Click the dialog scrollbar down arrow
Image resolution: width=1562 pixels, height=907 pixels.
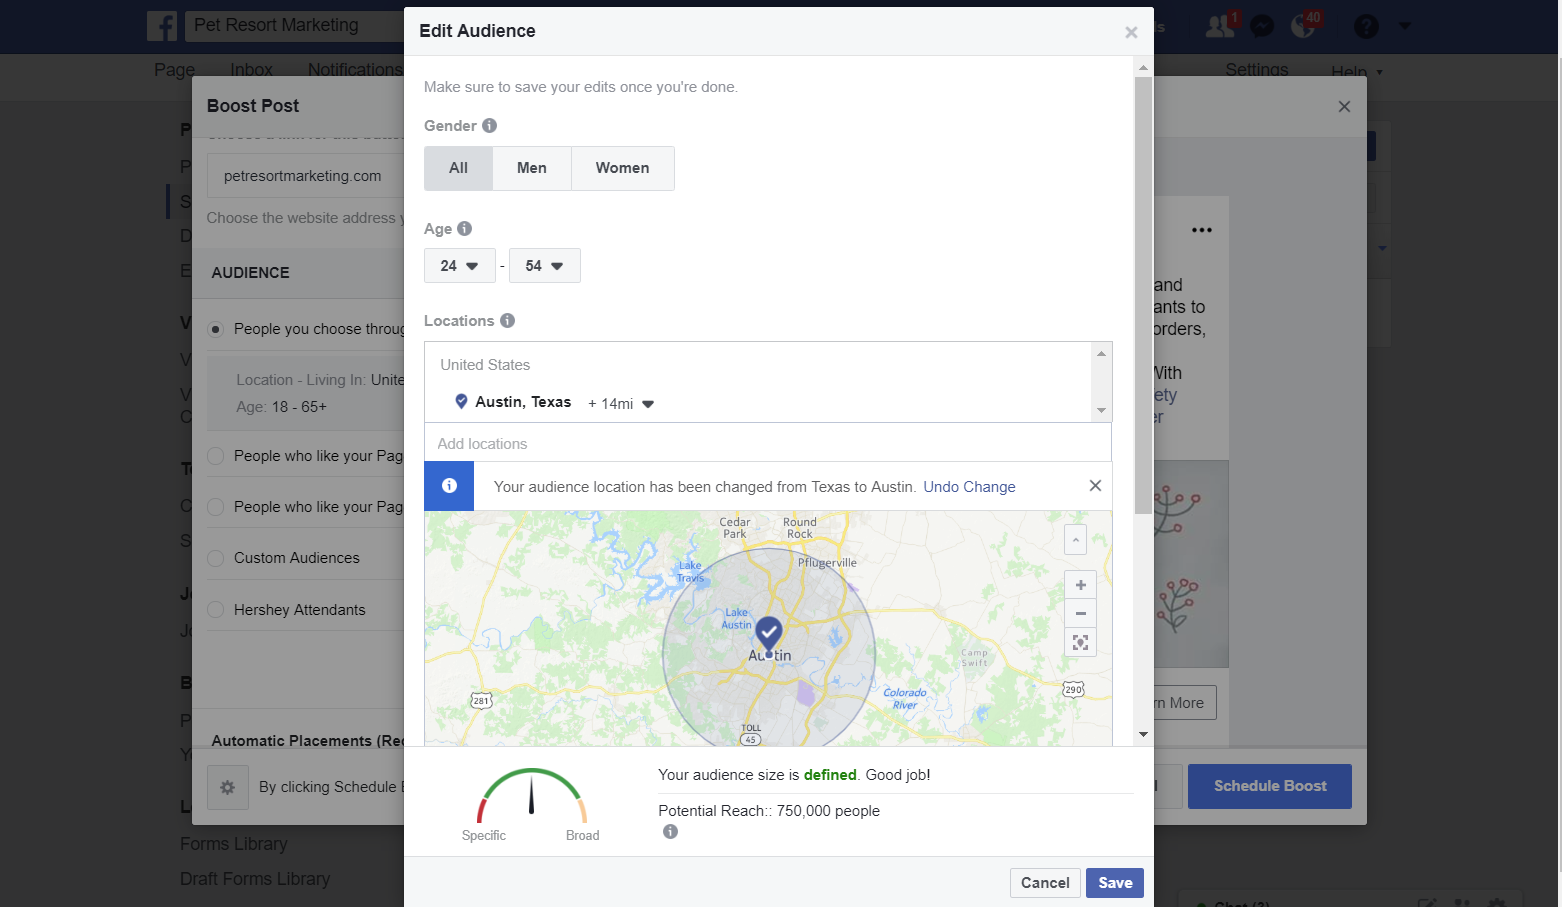(1143, 735)
